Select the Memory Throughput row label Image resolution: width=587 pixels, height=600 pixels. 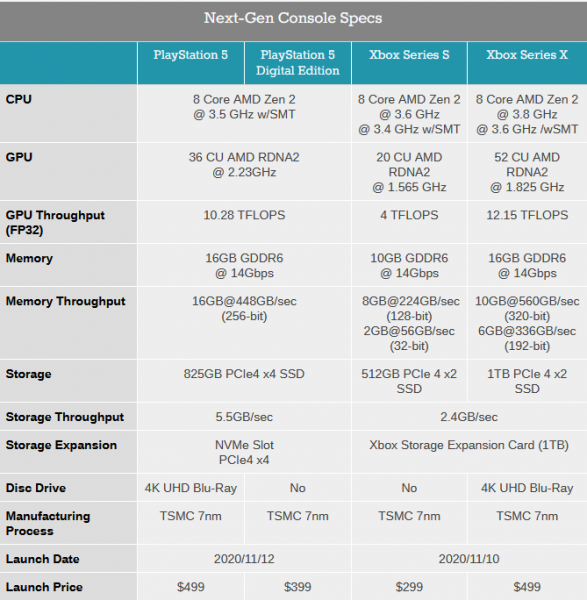click(x=65, y=301)
